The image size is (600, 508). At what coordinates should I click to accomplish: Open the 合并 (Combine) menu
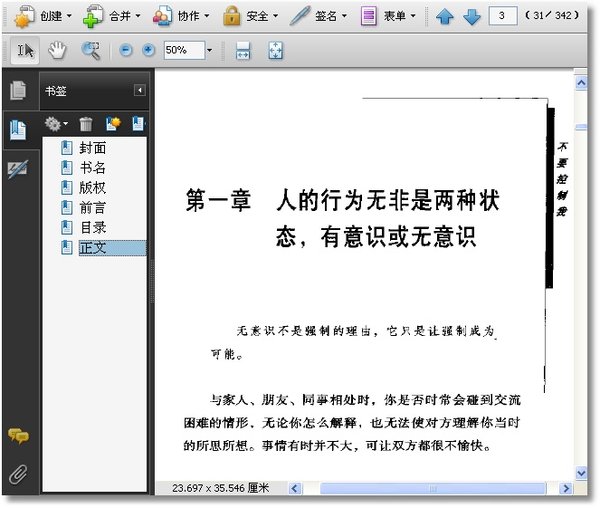click(x=112, y=16)
